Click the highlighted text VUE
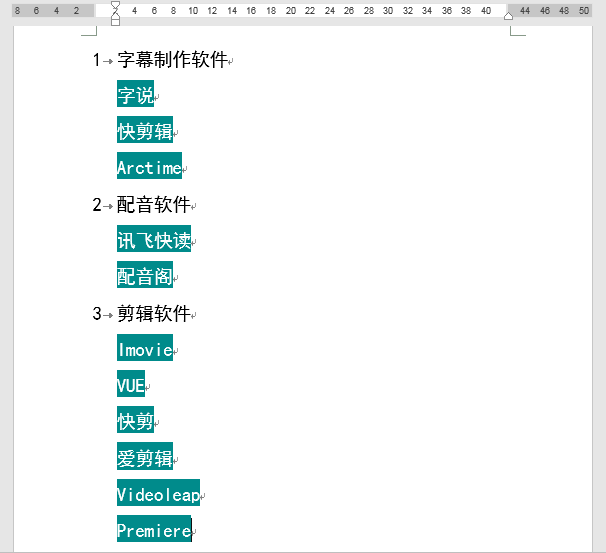Viewport: 606px width, 553px height. [131, 384]
